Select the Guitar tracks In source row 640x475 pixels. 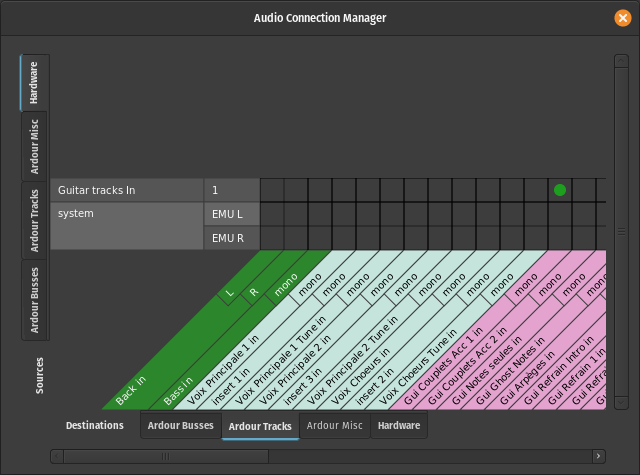pyautogui.click(x=127, y=190)
